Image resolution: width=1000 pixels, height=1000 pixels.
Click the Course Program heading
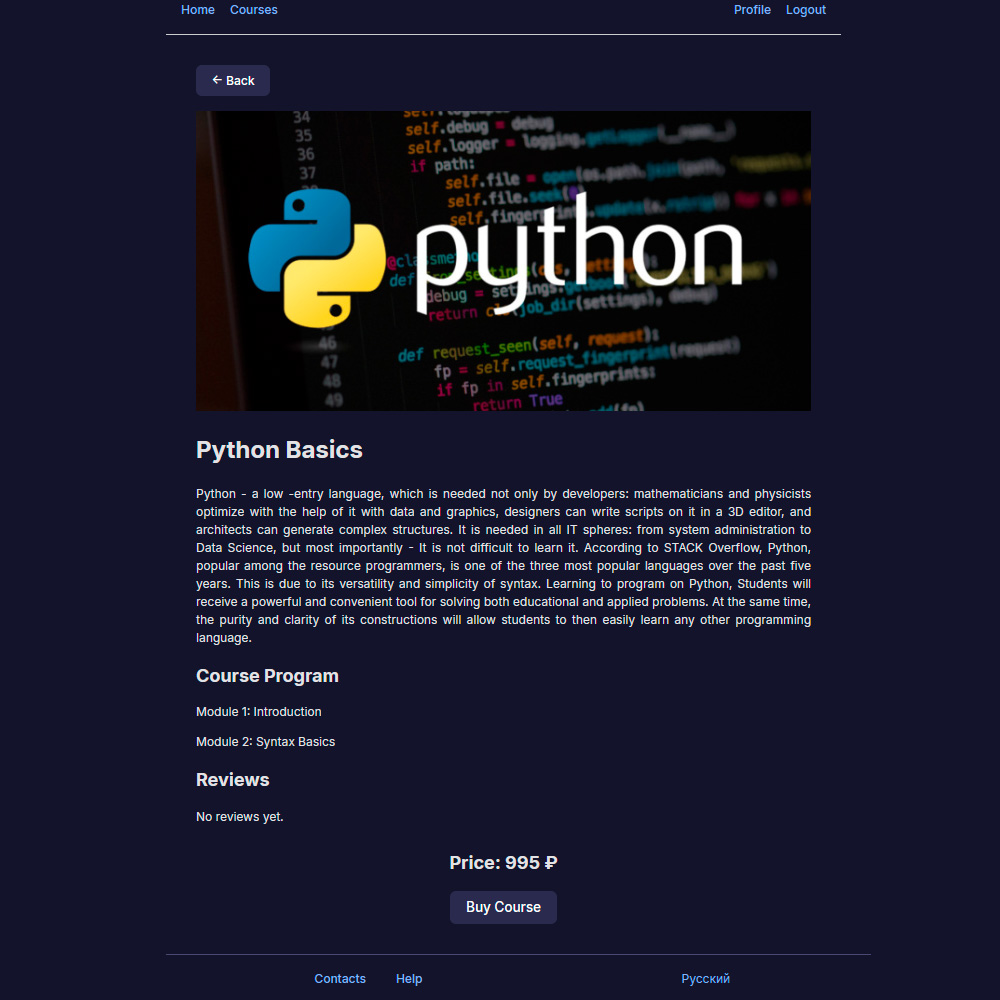point(267,676)
